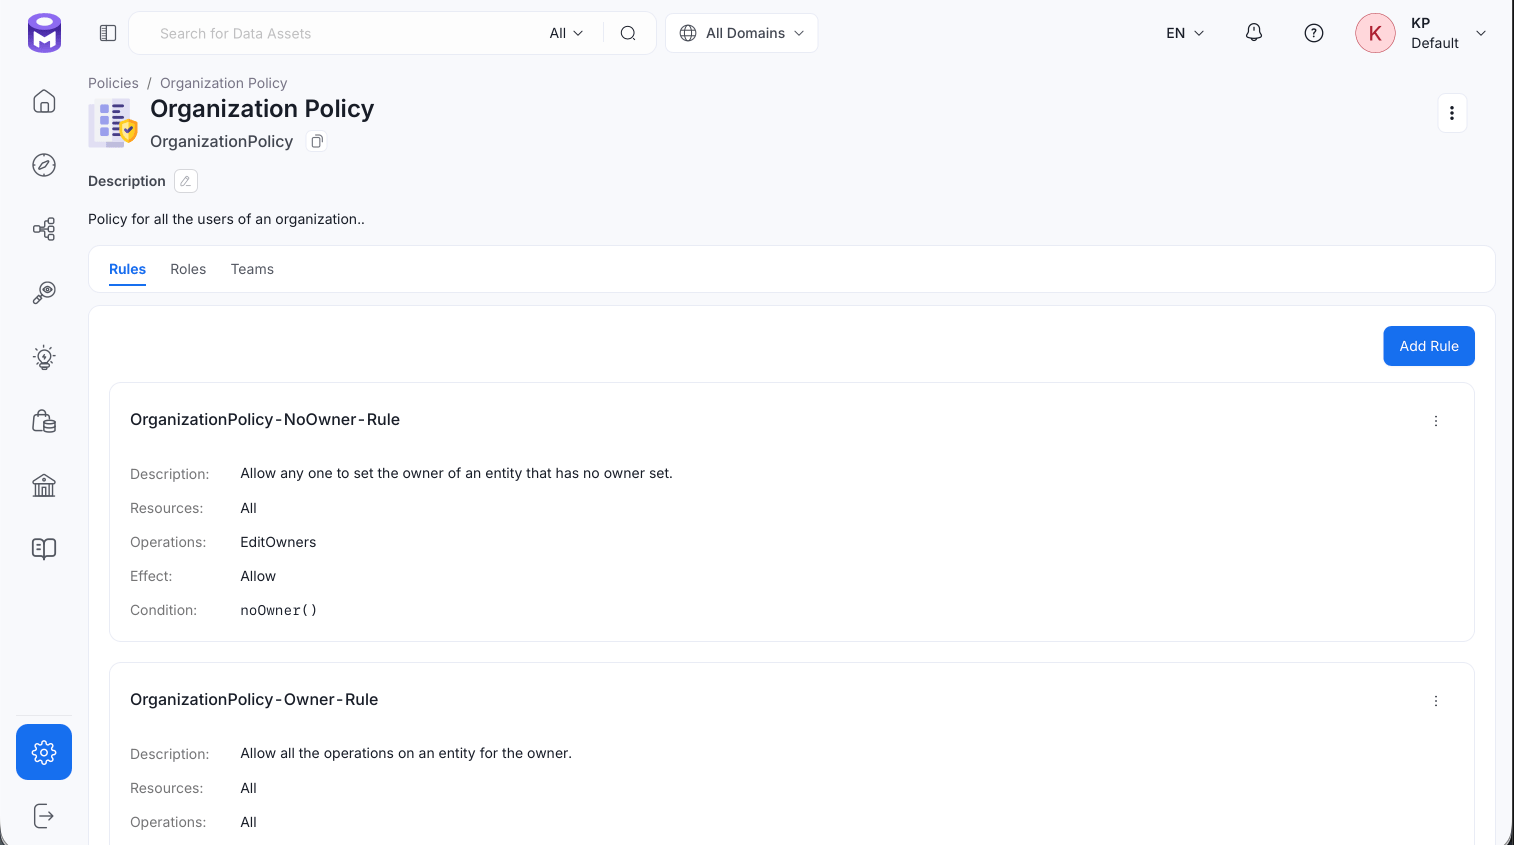Viewport: 1514px width, 845px height.
Task: Open the EN language dropdown
Action: tap(1185, 33)
